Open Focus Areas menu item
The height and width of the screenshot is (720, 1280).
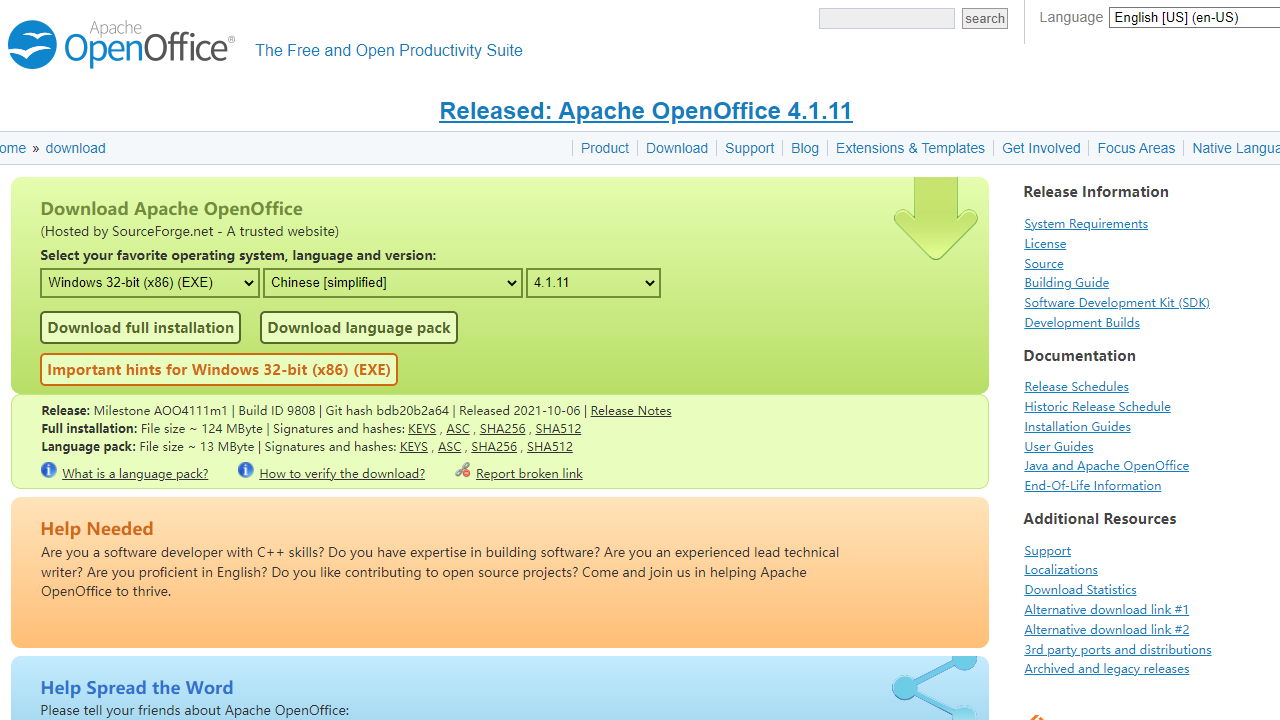coord(1136,148)
